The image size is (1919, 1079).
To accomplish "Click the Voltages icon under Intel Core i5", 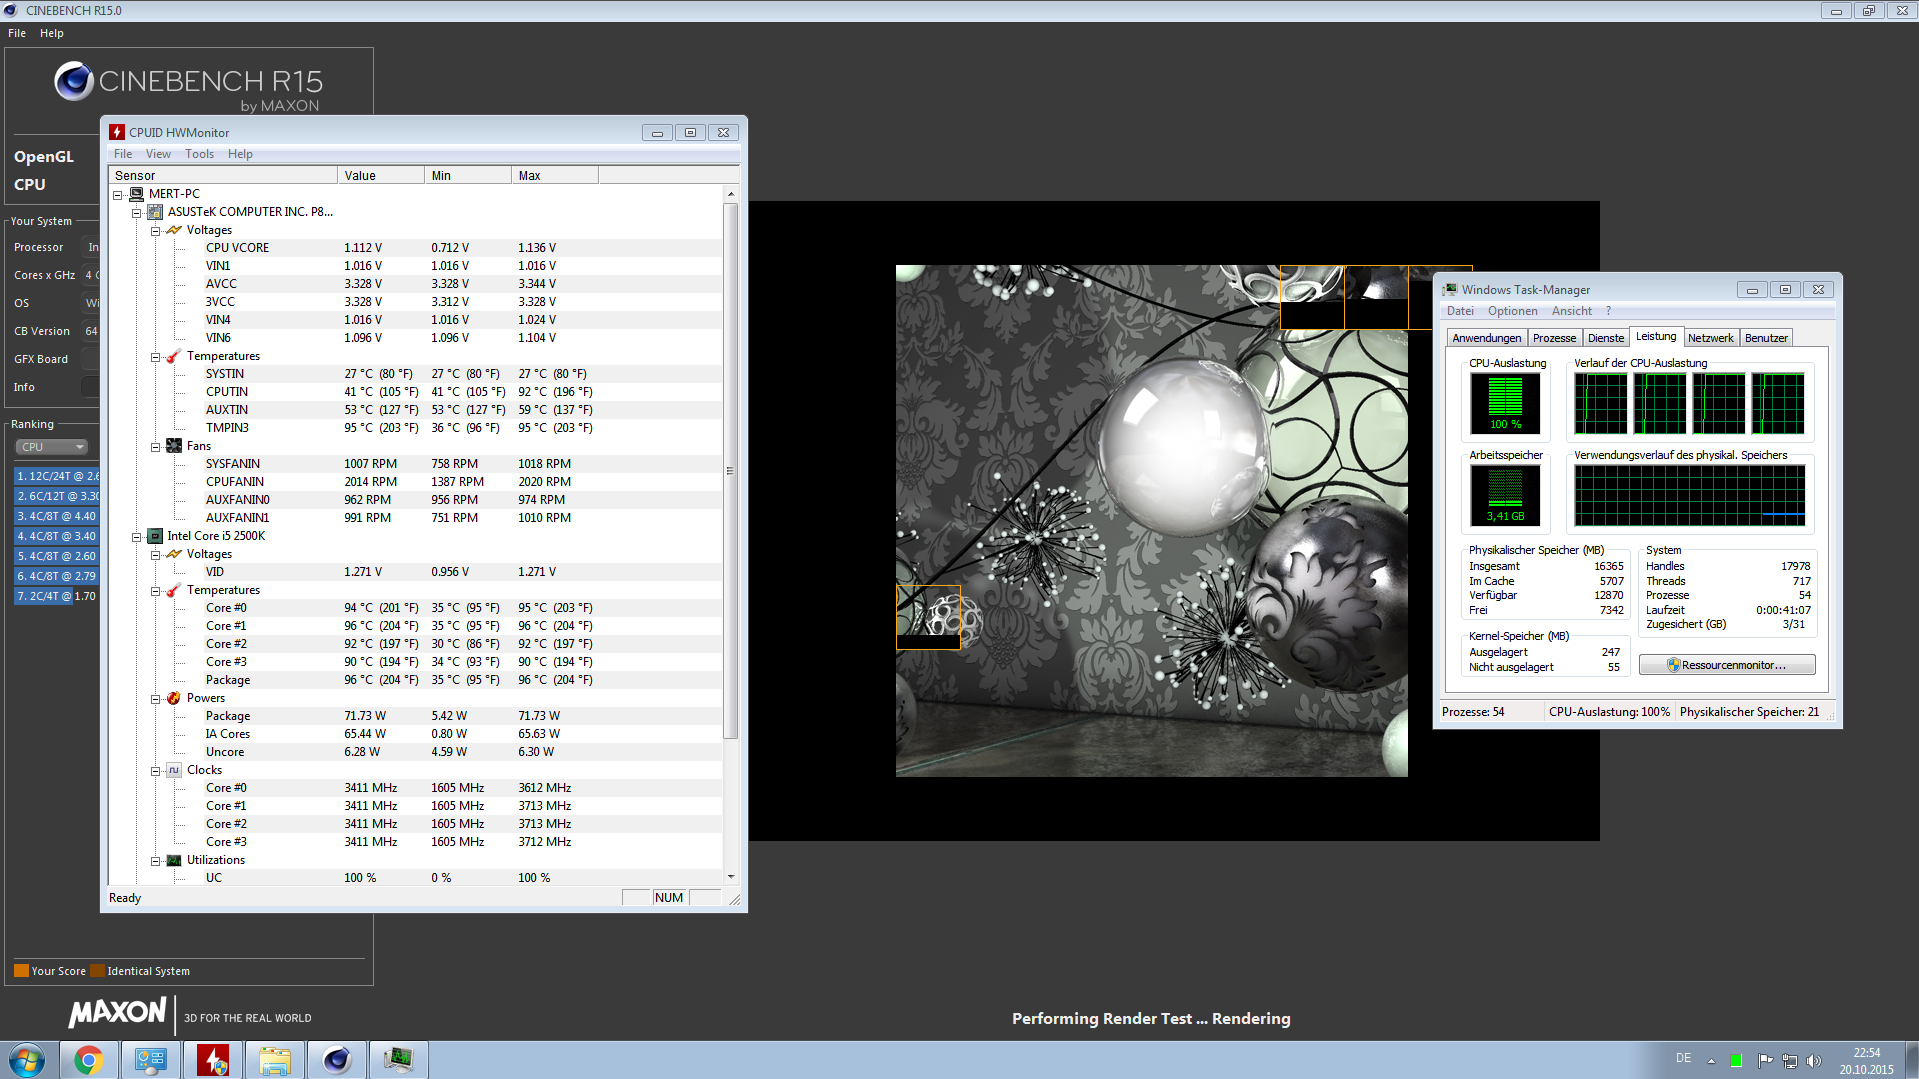I will [174, 554].
